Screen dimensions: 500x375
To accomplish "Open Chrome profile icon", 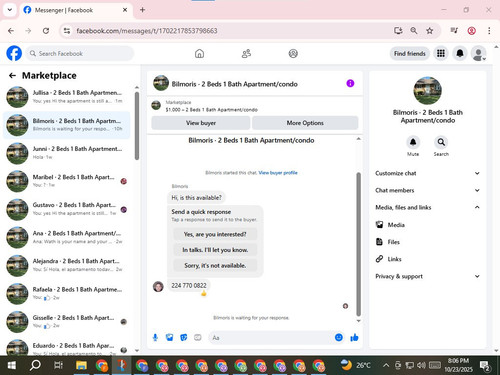I will coord(471,31).
